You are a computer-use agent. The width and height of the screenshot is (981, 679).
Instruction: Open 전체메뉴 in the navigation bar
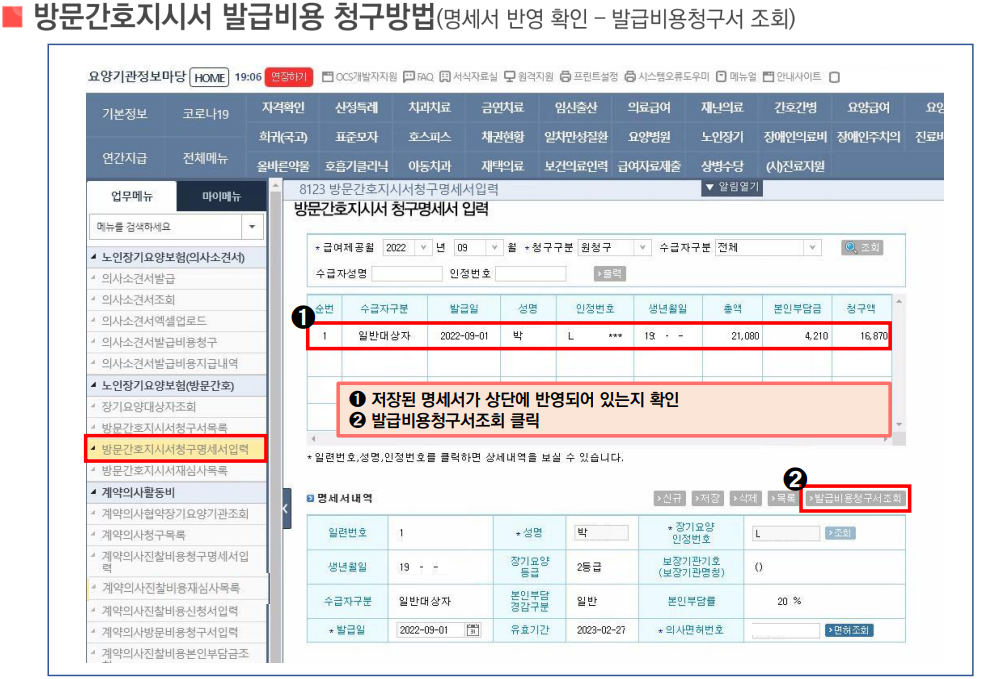coord(205,158)
